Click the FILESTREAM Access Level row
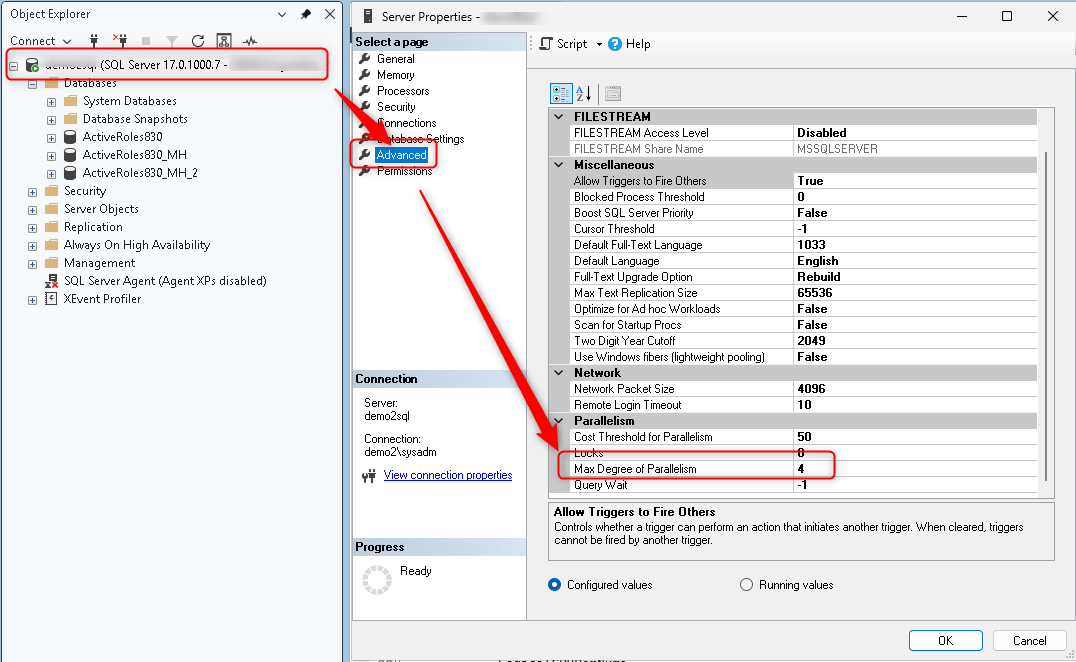The image size is (1076, 662). click(804, 132)
